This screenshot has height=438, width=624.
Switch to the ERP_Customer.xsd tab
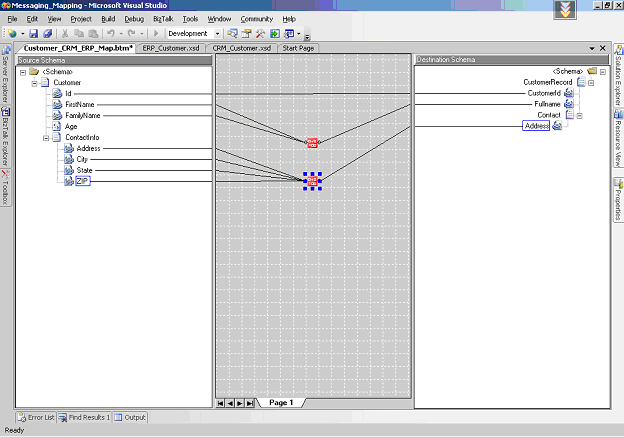pyautogui.click(x=171, y=48)
